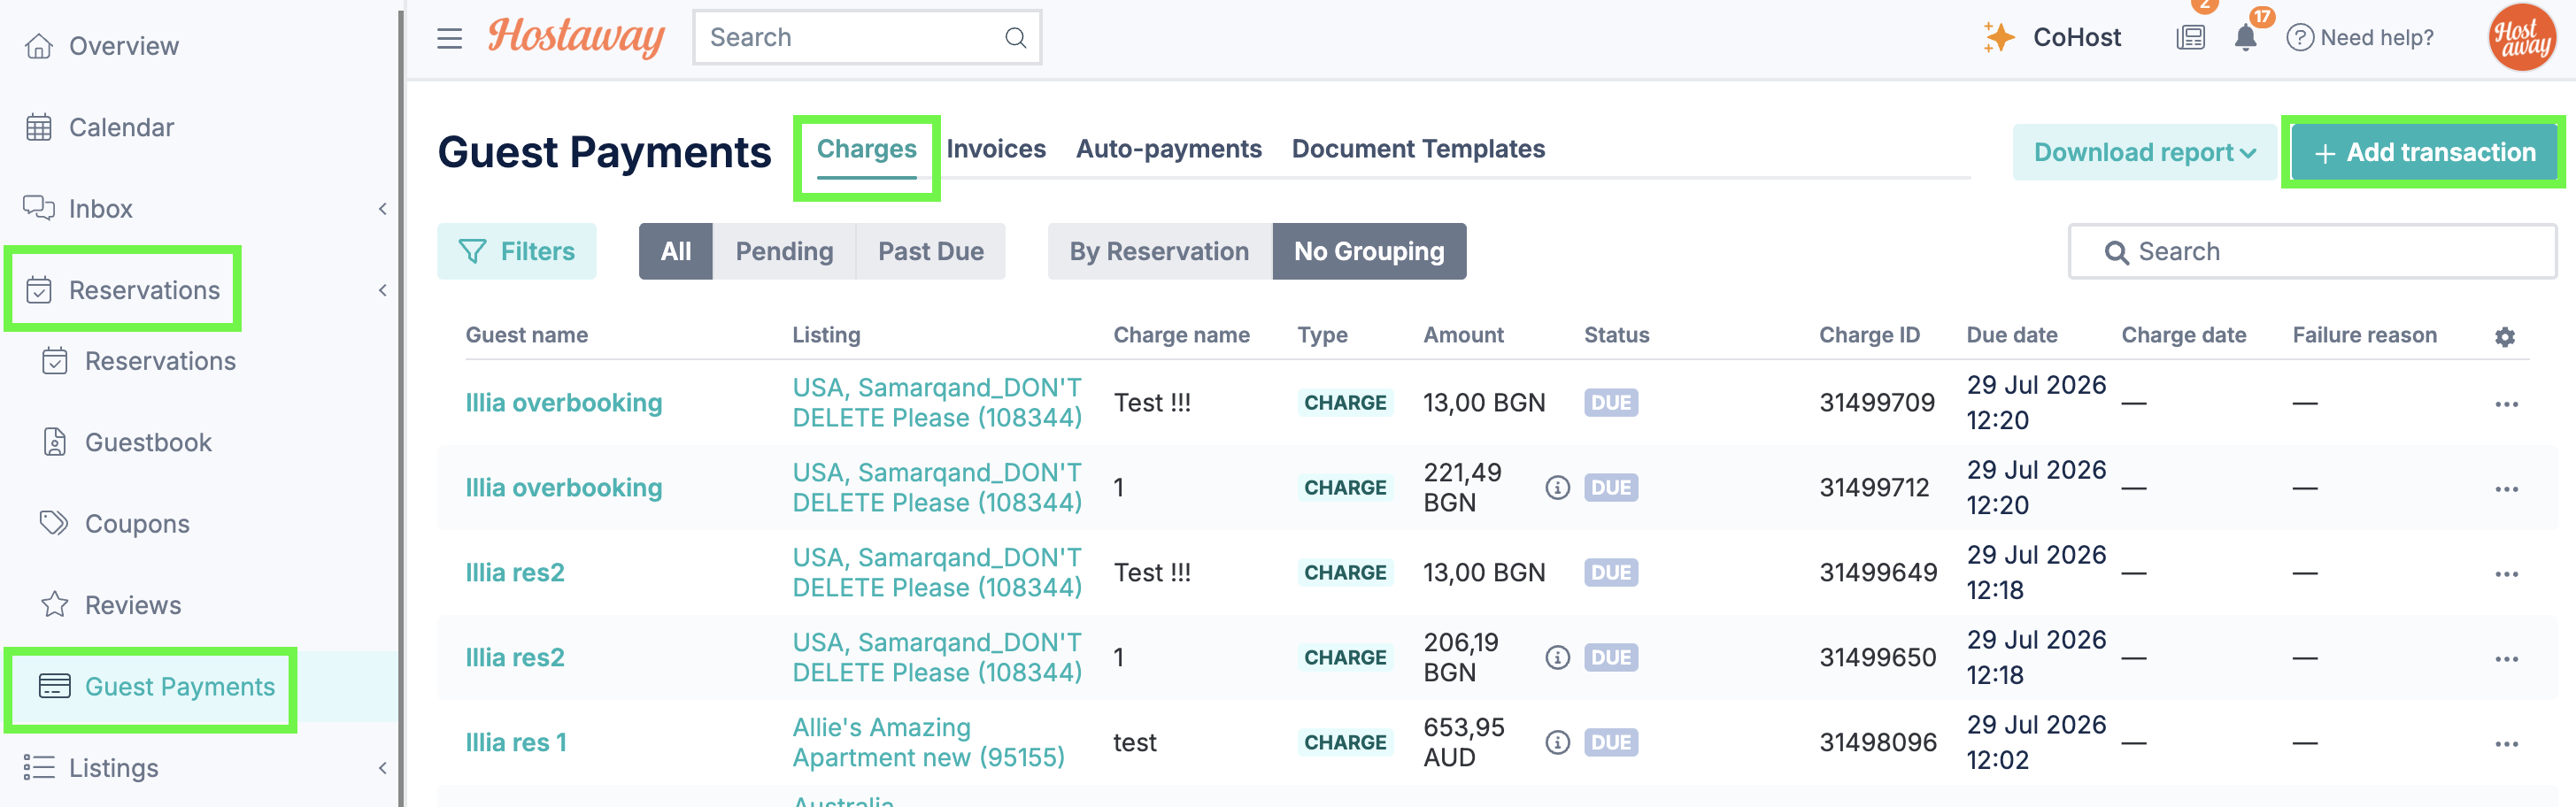
Task: Open guest Illia overbooking with charge 31499712
Action: pos(564,488)
